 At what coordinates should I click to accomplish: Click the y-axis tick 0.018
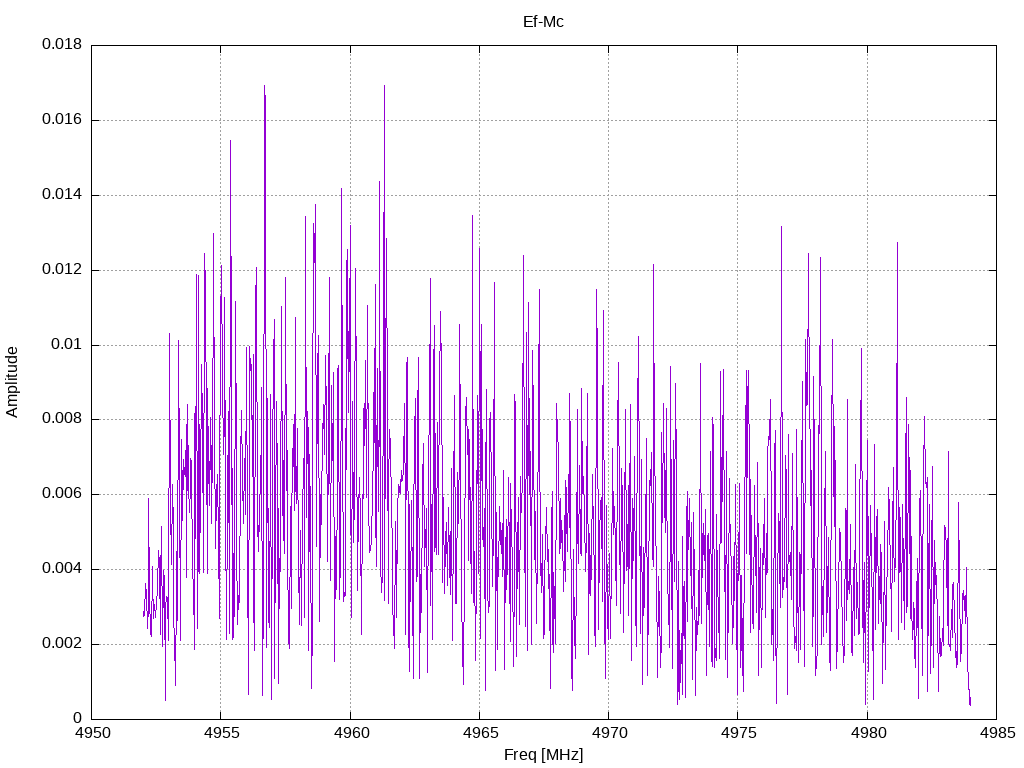62,44
